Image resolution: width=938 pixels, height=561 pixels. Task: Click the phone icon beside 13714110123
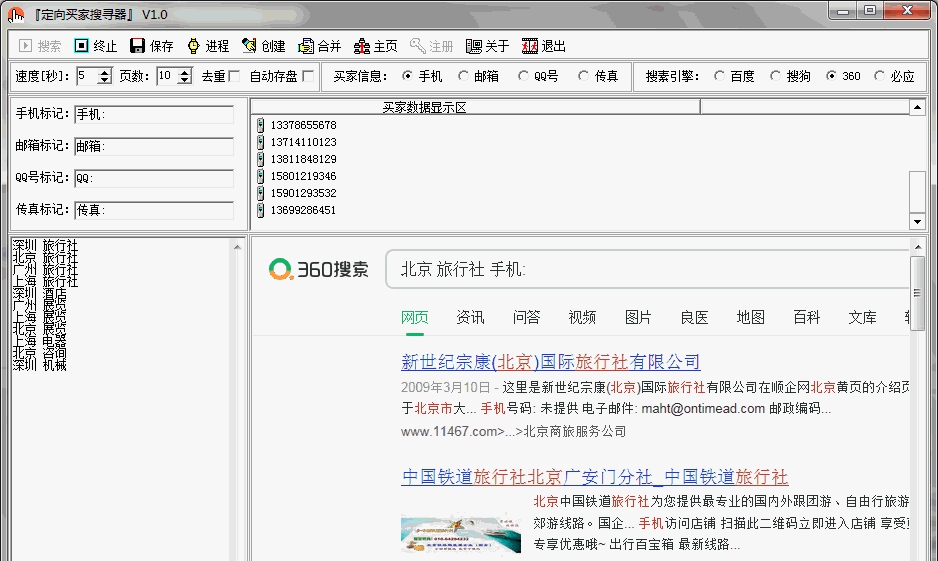[x=260, y=142]
